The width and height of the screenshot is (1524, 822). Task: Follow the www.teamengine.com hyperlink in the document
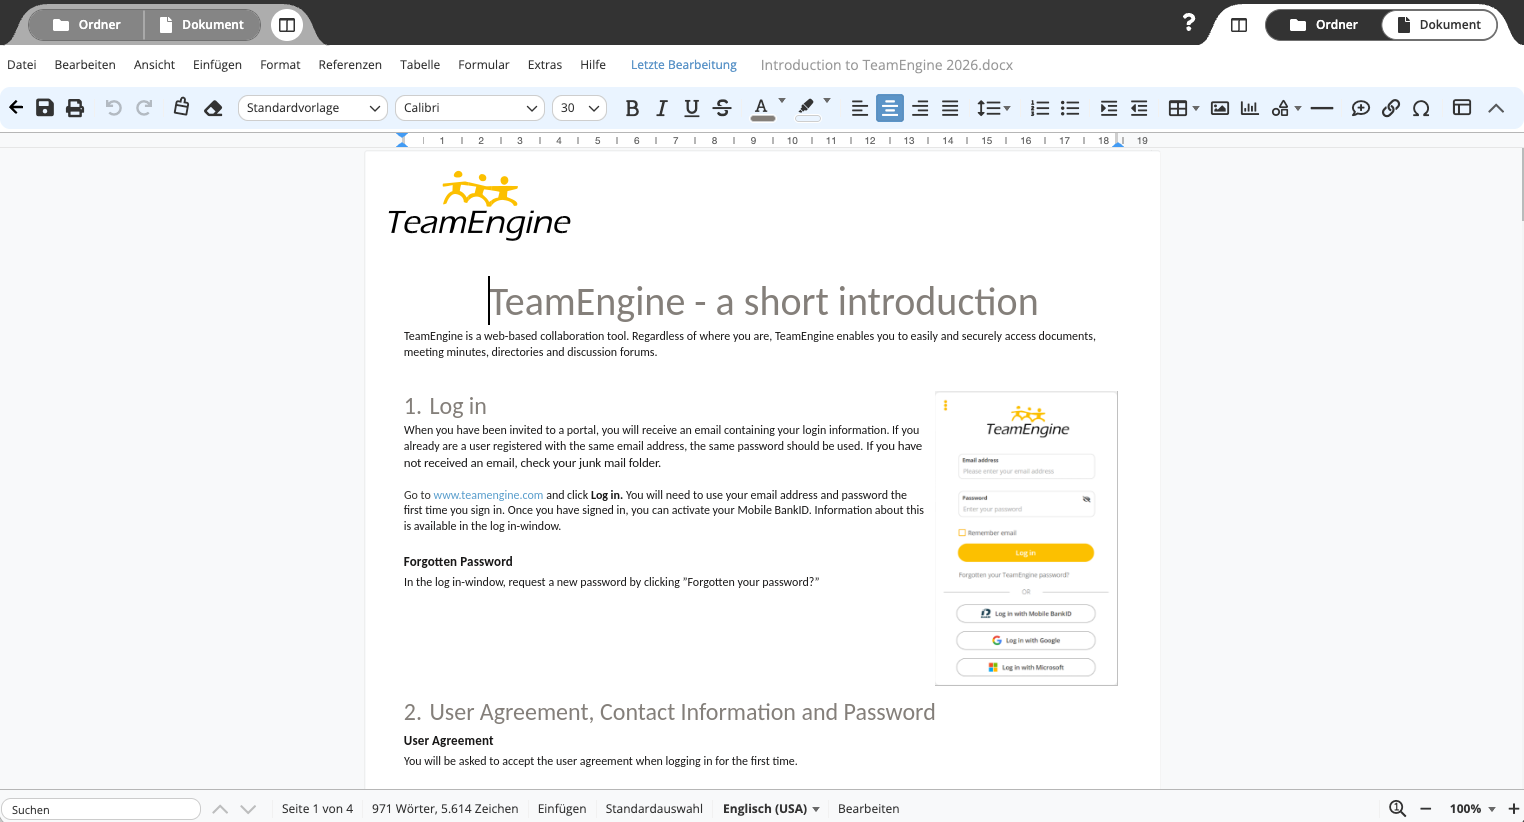(488, 495)
